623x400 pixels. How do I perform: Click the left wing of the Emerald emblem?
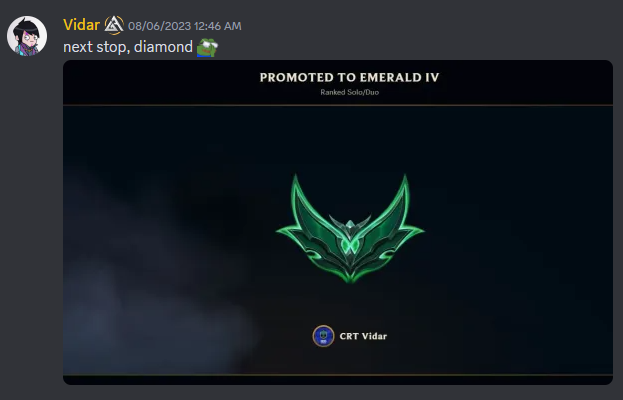coord(310,224)
